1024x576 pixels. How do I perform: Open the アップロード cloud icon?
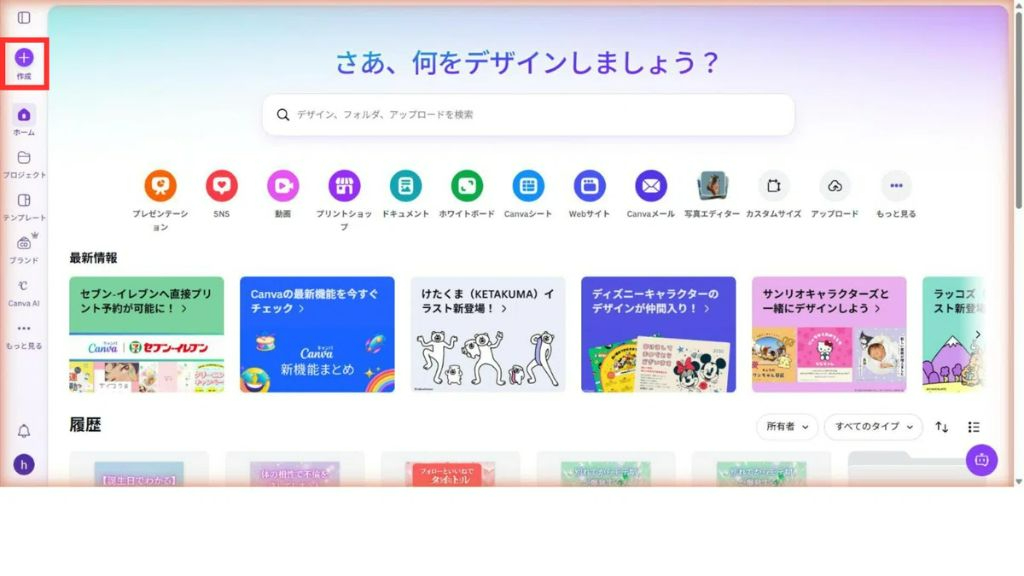click(835, 186)
